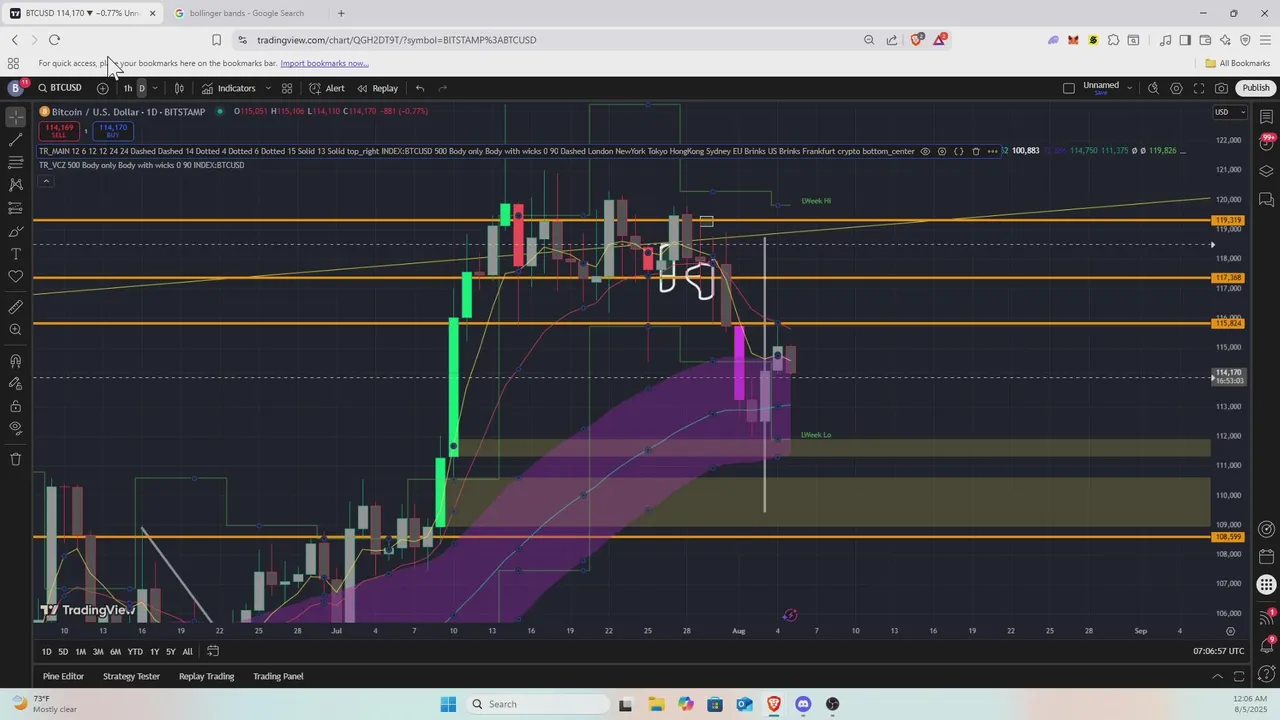
Task: Select the D daily interval
Action: pos(141,88)
